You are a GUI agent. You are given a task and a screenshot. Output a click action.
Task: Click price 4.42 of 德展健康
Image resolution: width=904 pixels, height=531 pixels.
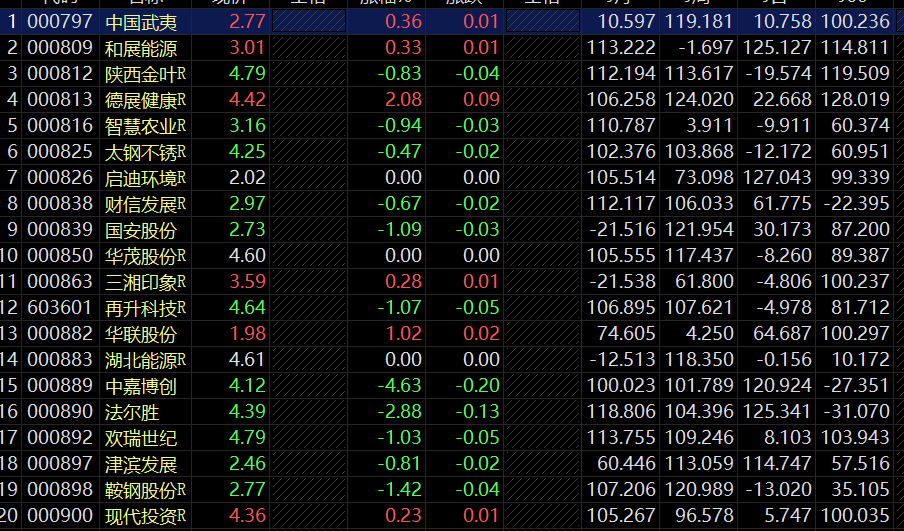click(x=247, y=100)
